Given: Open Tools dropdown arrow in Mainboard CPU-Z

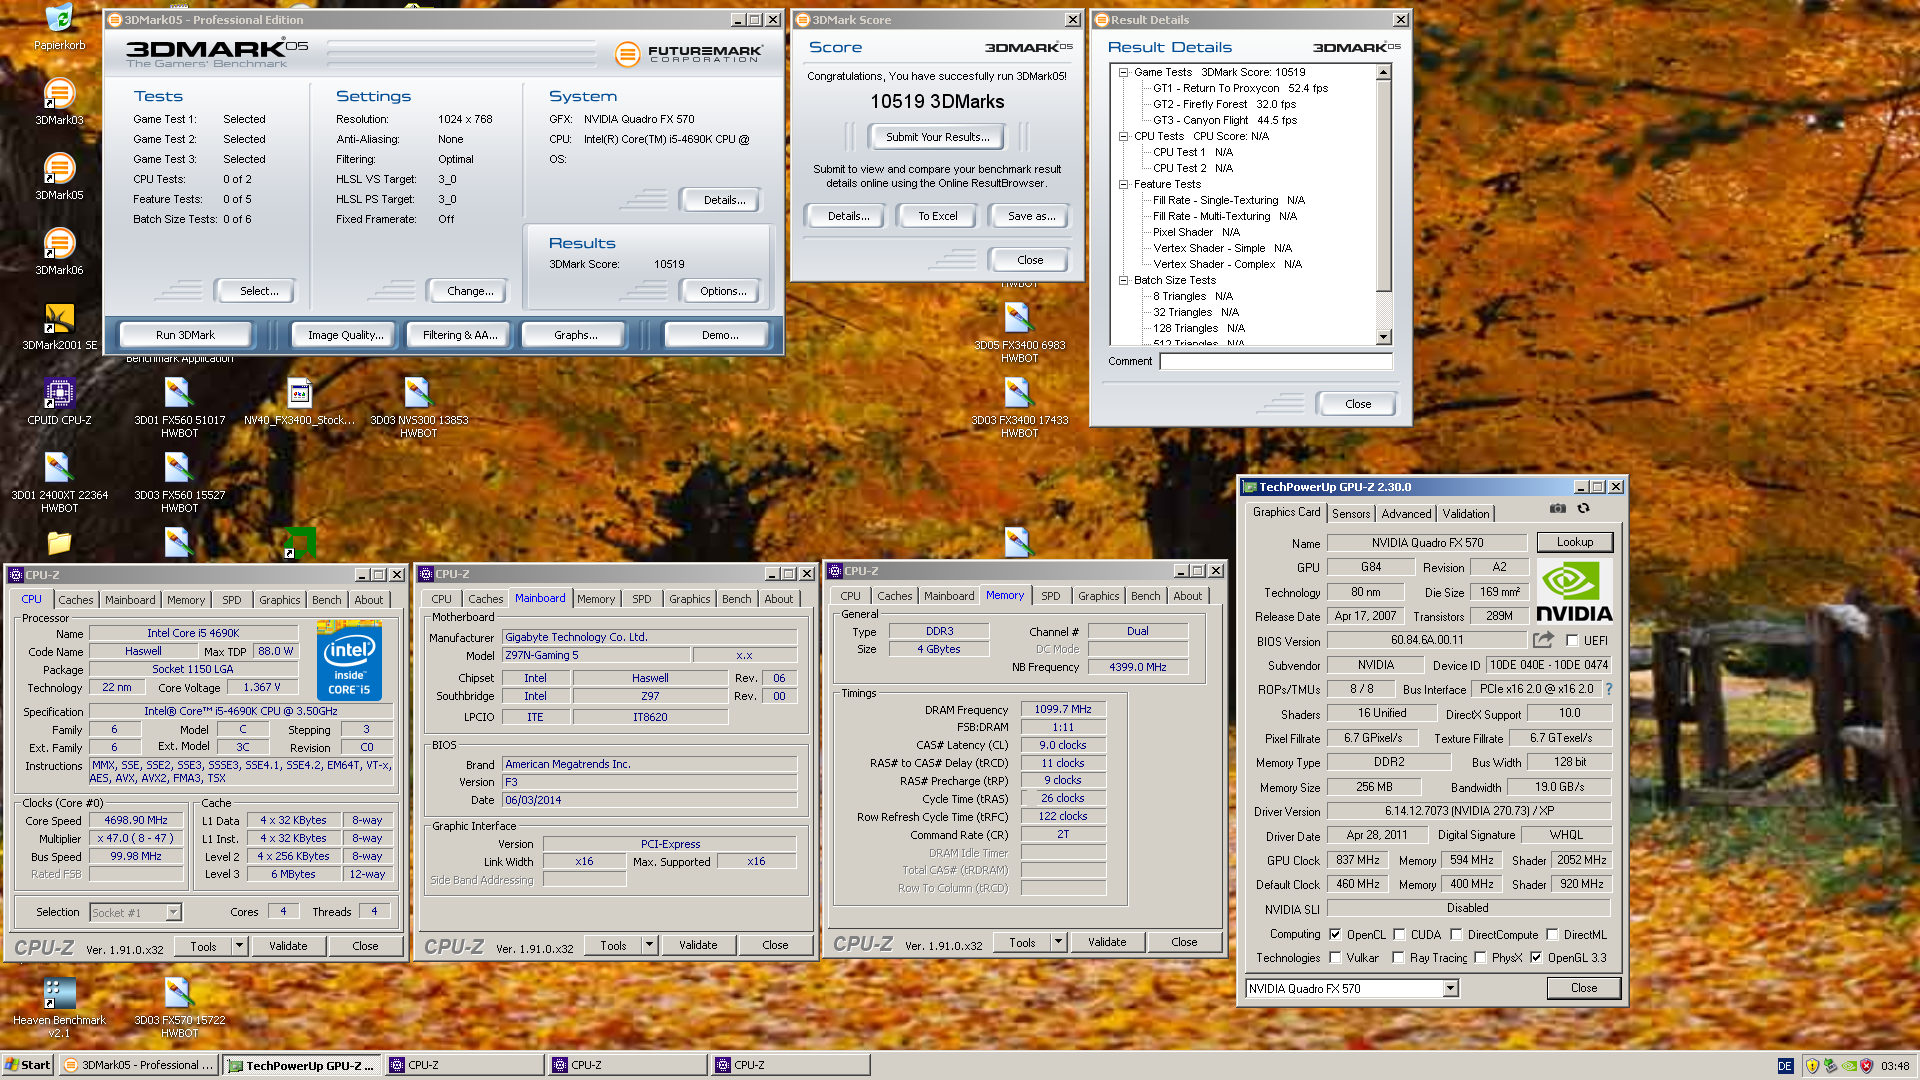Looking at the screenshot, I should pyautogui.click(x=649, y=945).
